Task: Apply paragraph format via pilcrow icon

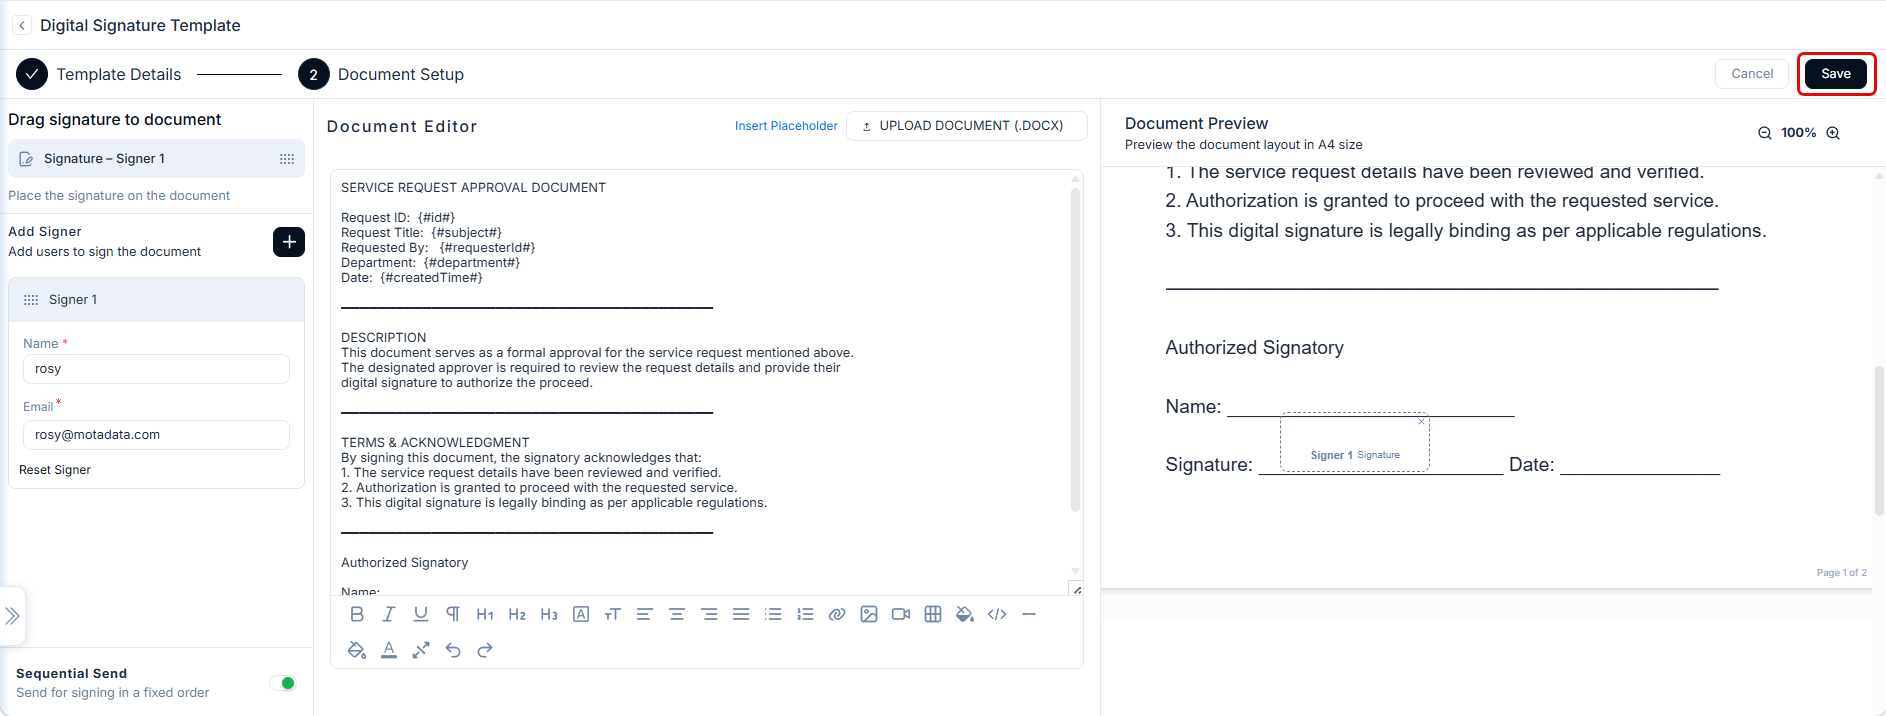Action: coord(453,614)
